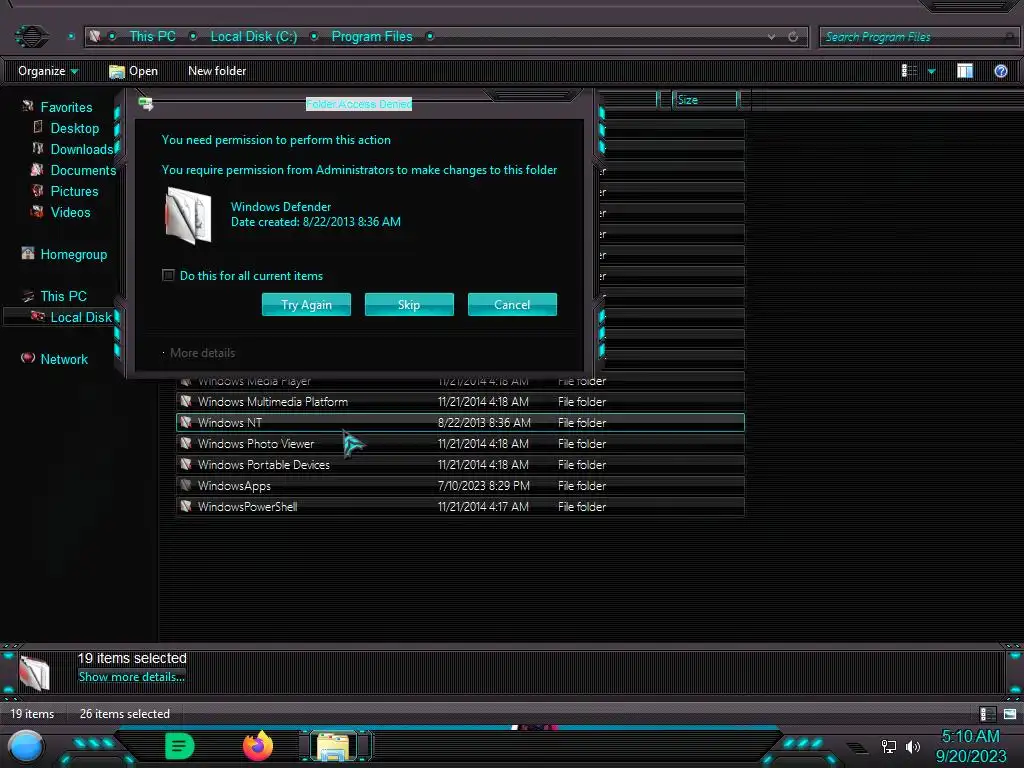This screenshot has height=768, width=1024.
Task: Skip this folder in the dialog
Action: point(409,304)
